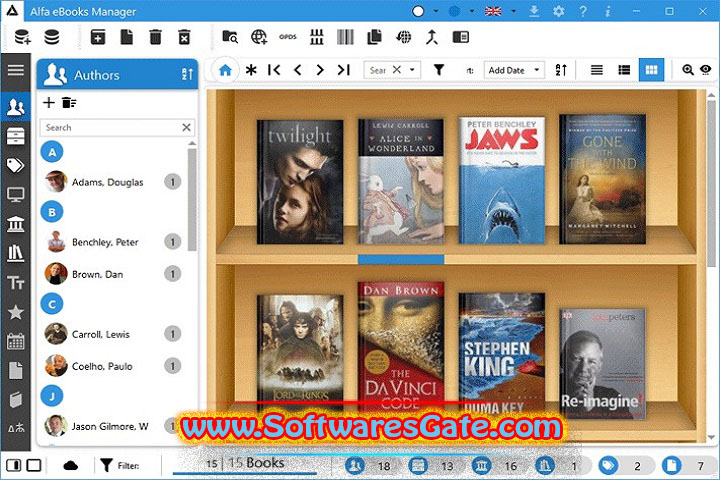Click the delete trash bin icon
This screenshot has height=480, width=720.
pyautogui.click(x=156, y=37)
